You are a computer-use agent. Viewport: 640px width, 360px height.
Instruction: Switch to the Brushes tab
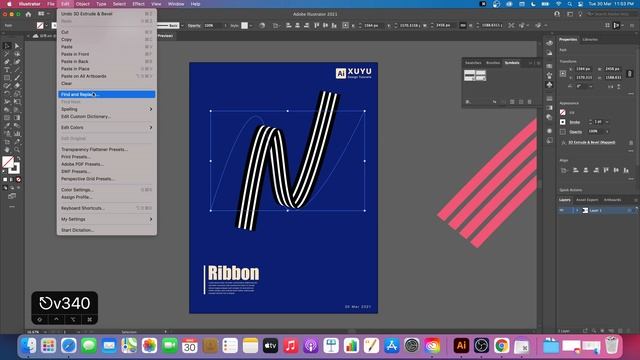pos(493,63)
